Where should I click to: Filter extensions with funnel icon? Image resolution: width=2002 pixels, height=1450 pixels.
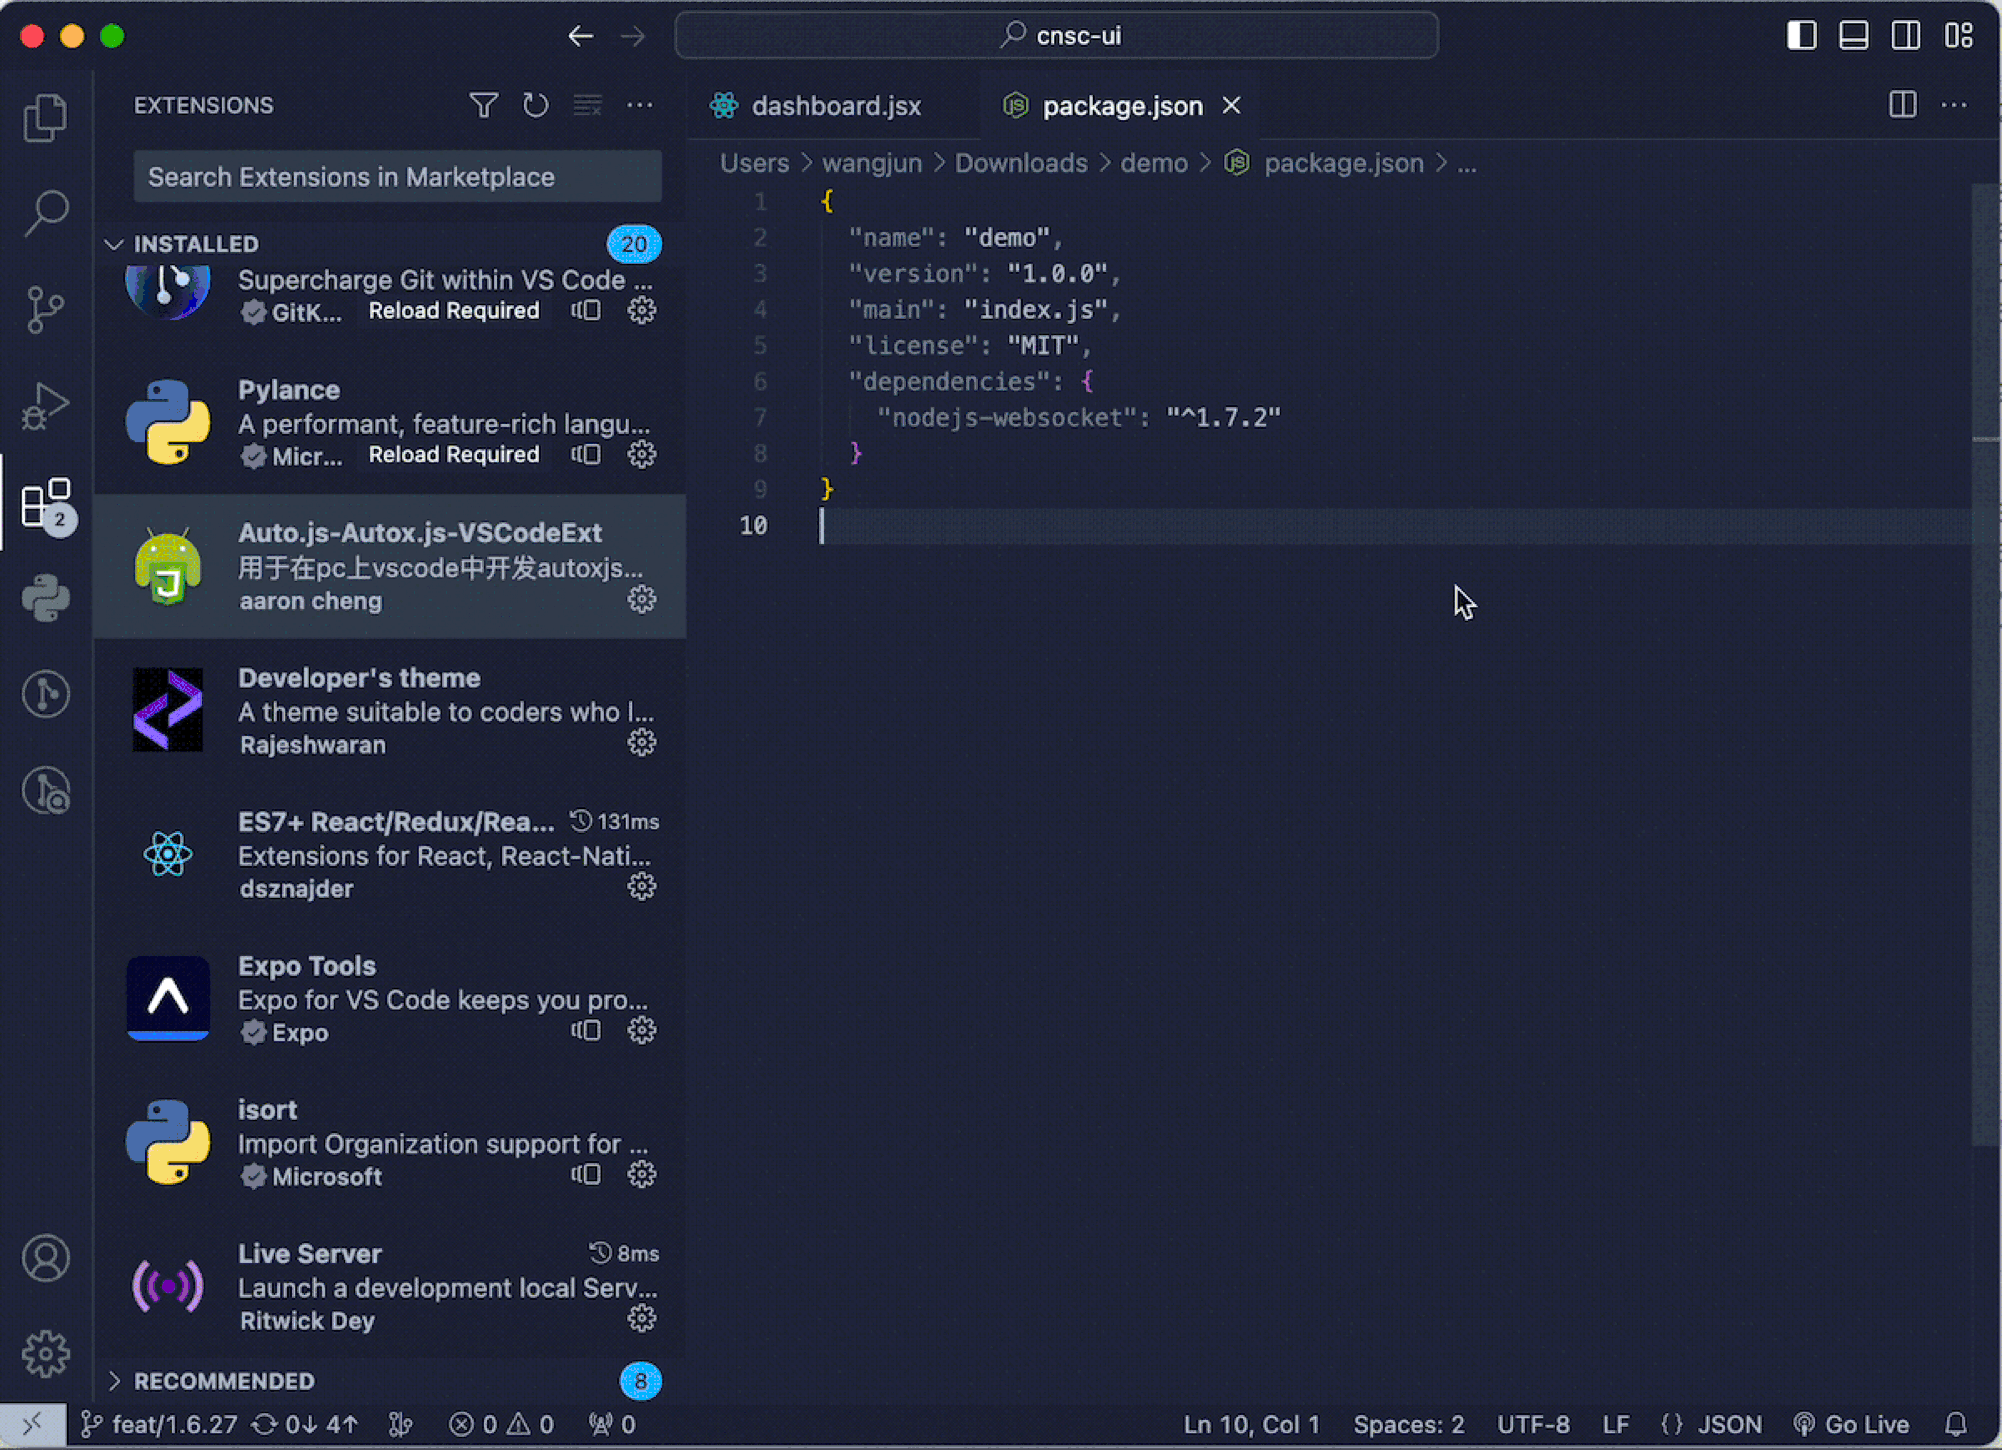pos(484,105)
